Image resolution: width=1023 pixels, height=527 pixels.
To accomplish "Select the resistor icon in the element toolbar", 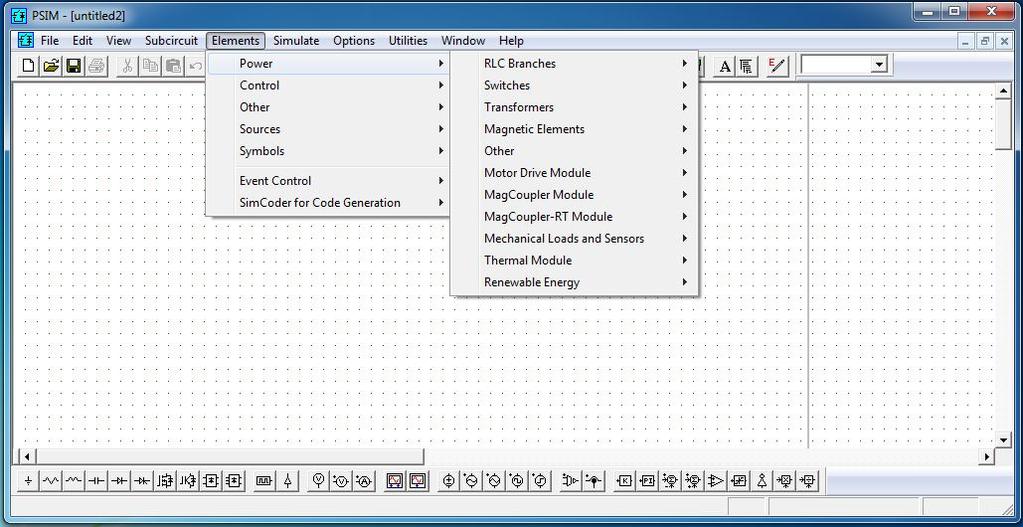I will [51, 481].
